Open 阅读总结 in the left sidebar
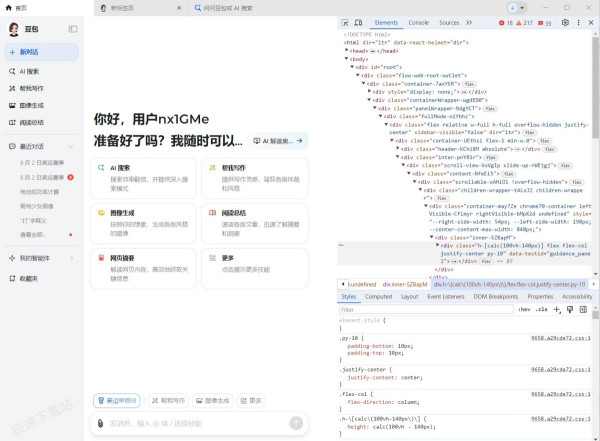The width and height of the screenshot is (600, 441). pos(41,122)
